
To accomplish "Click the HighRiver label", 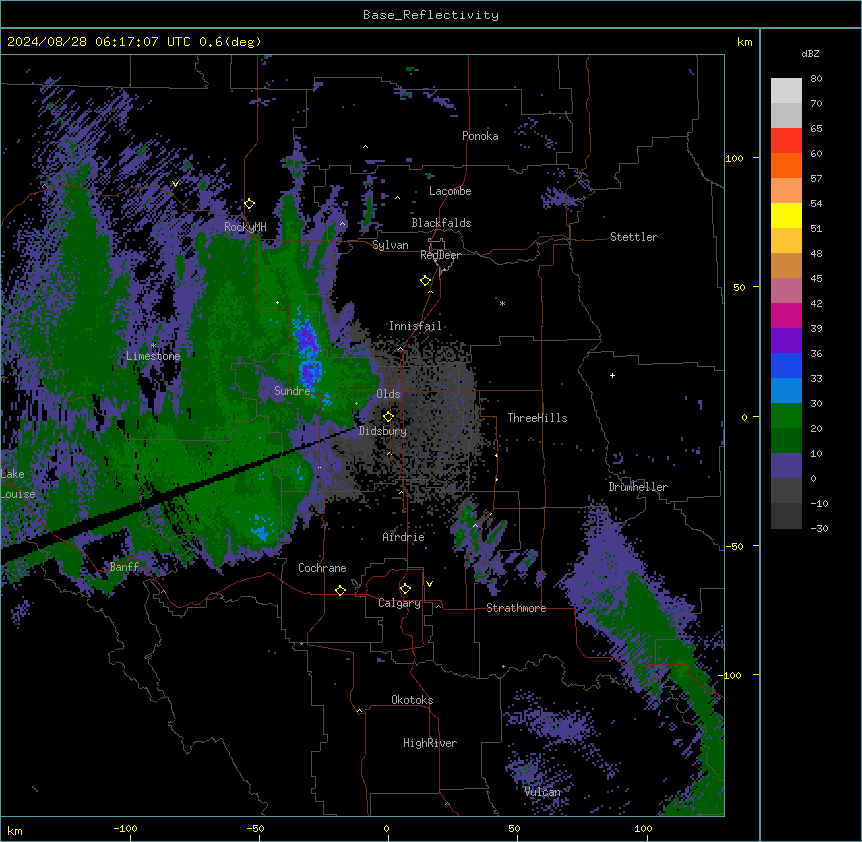I will coord(430,743).
